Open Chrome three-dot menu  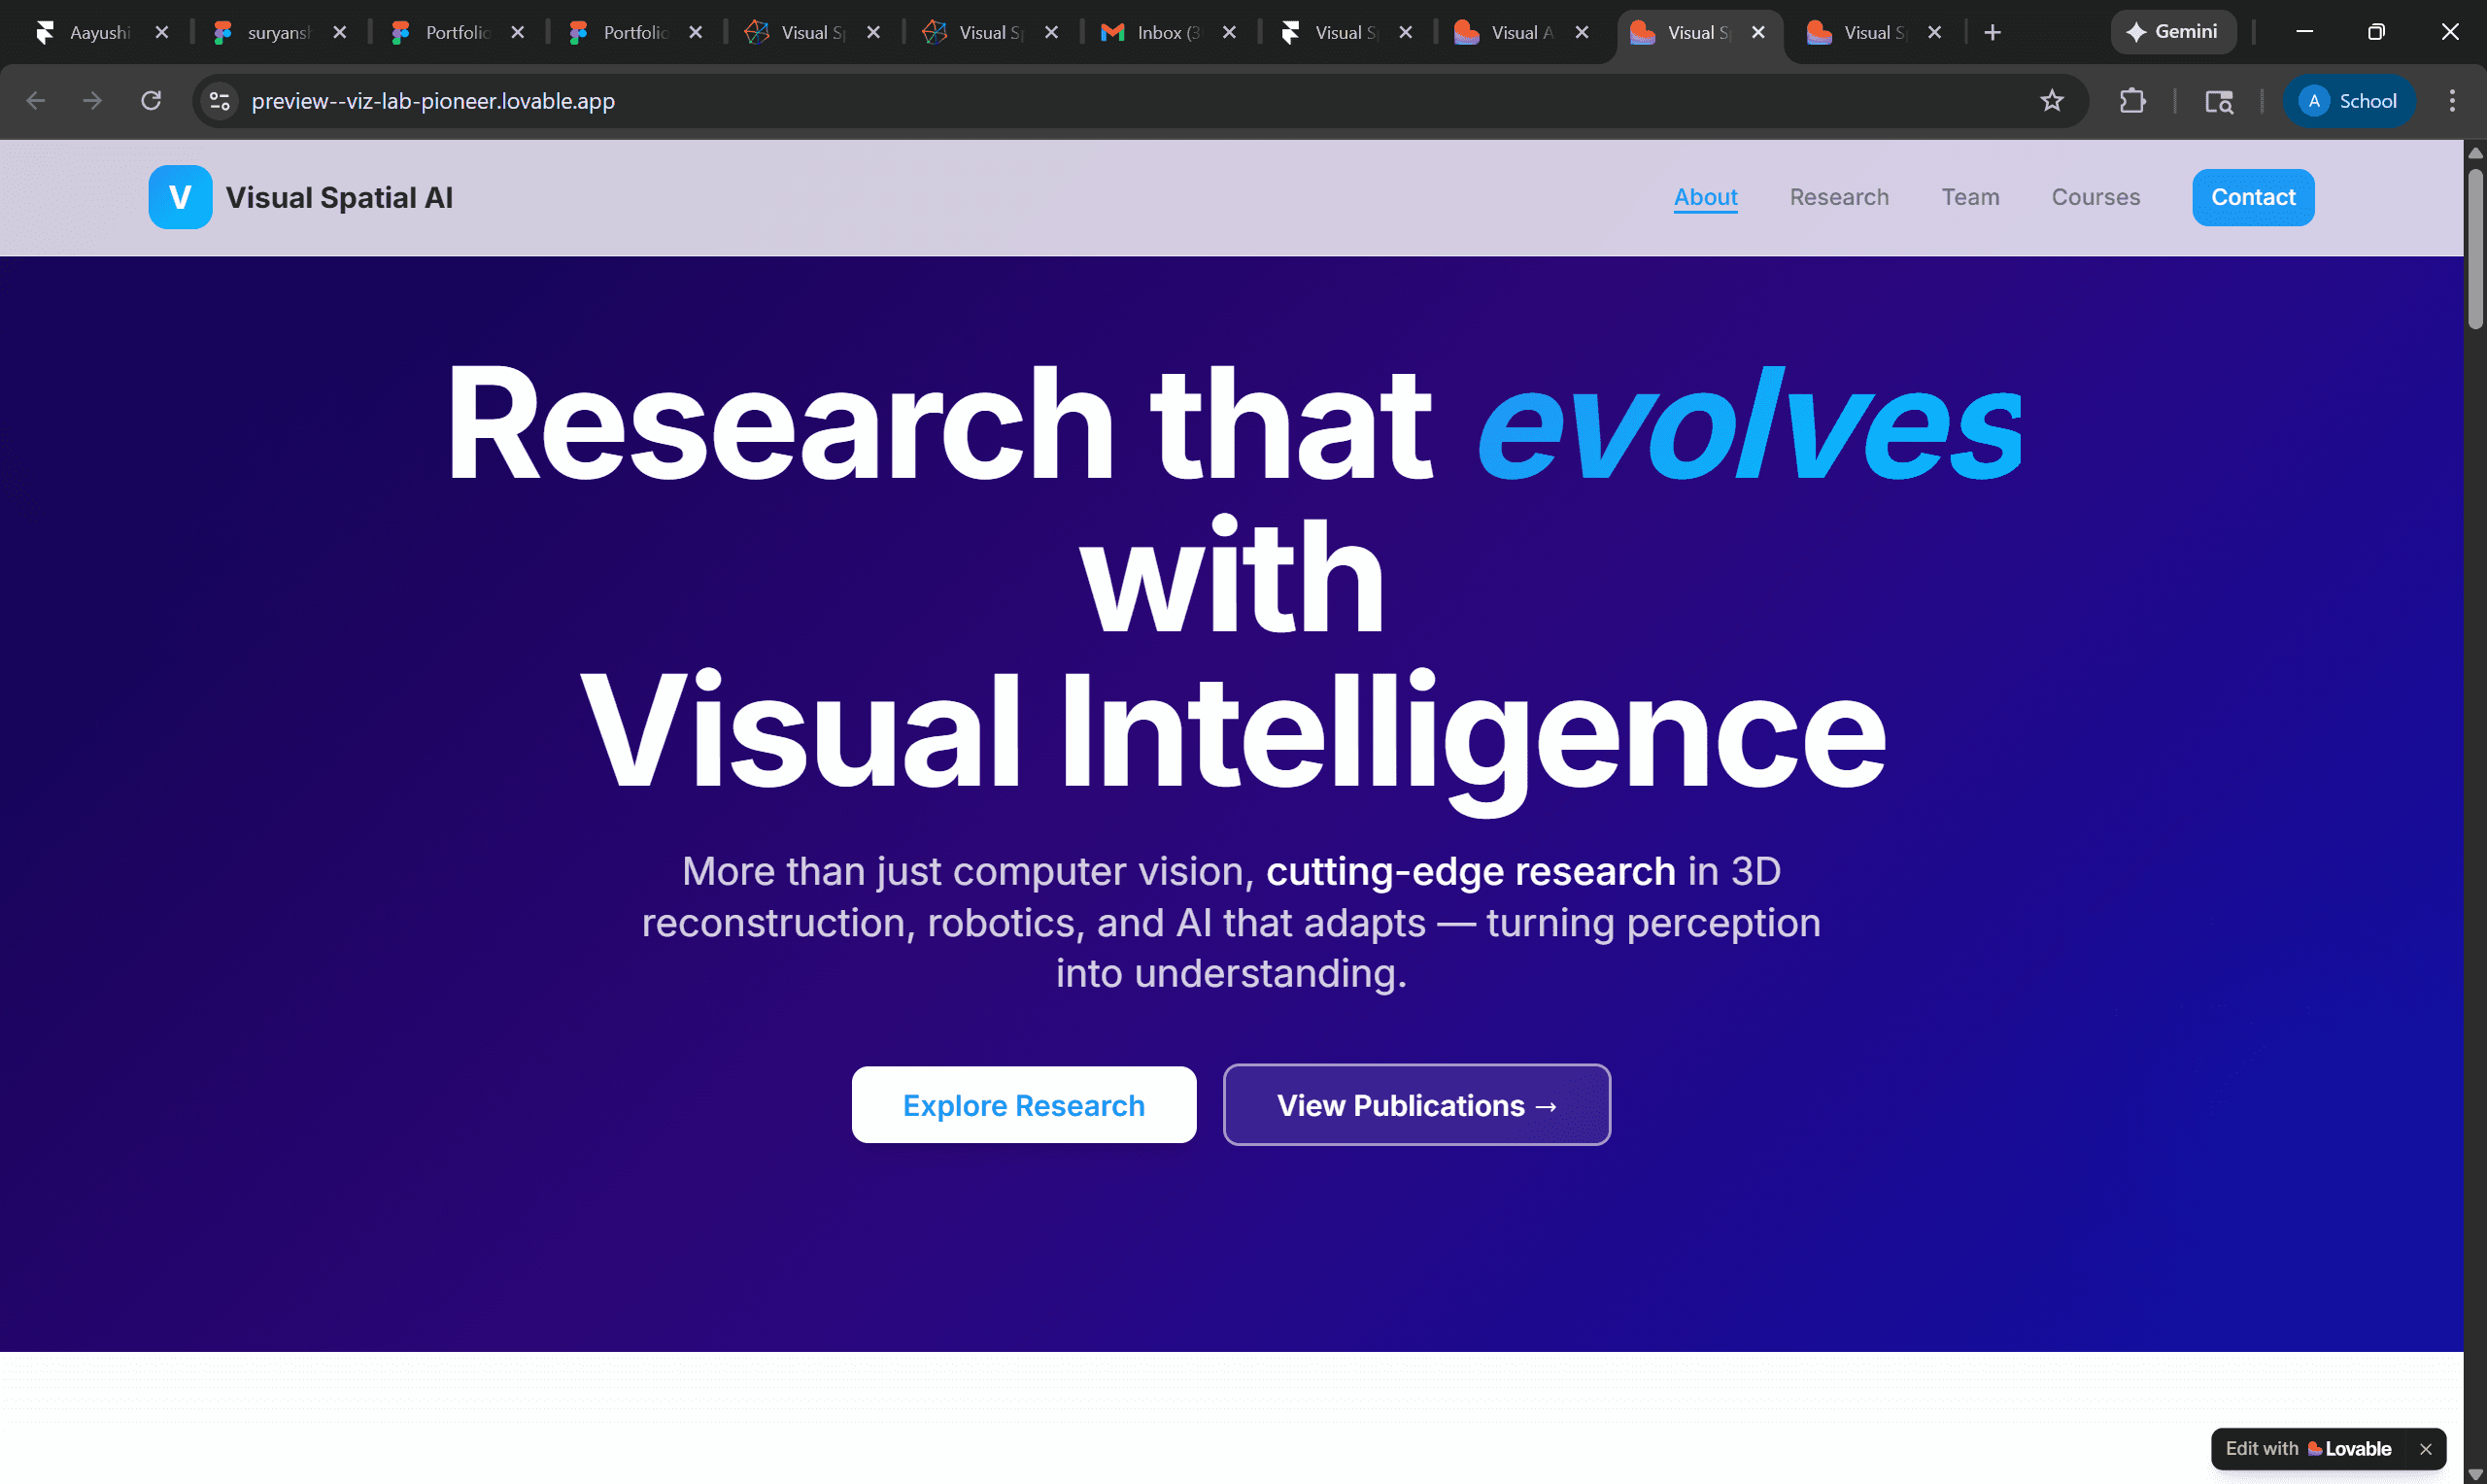tap(2451, 101)
